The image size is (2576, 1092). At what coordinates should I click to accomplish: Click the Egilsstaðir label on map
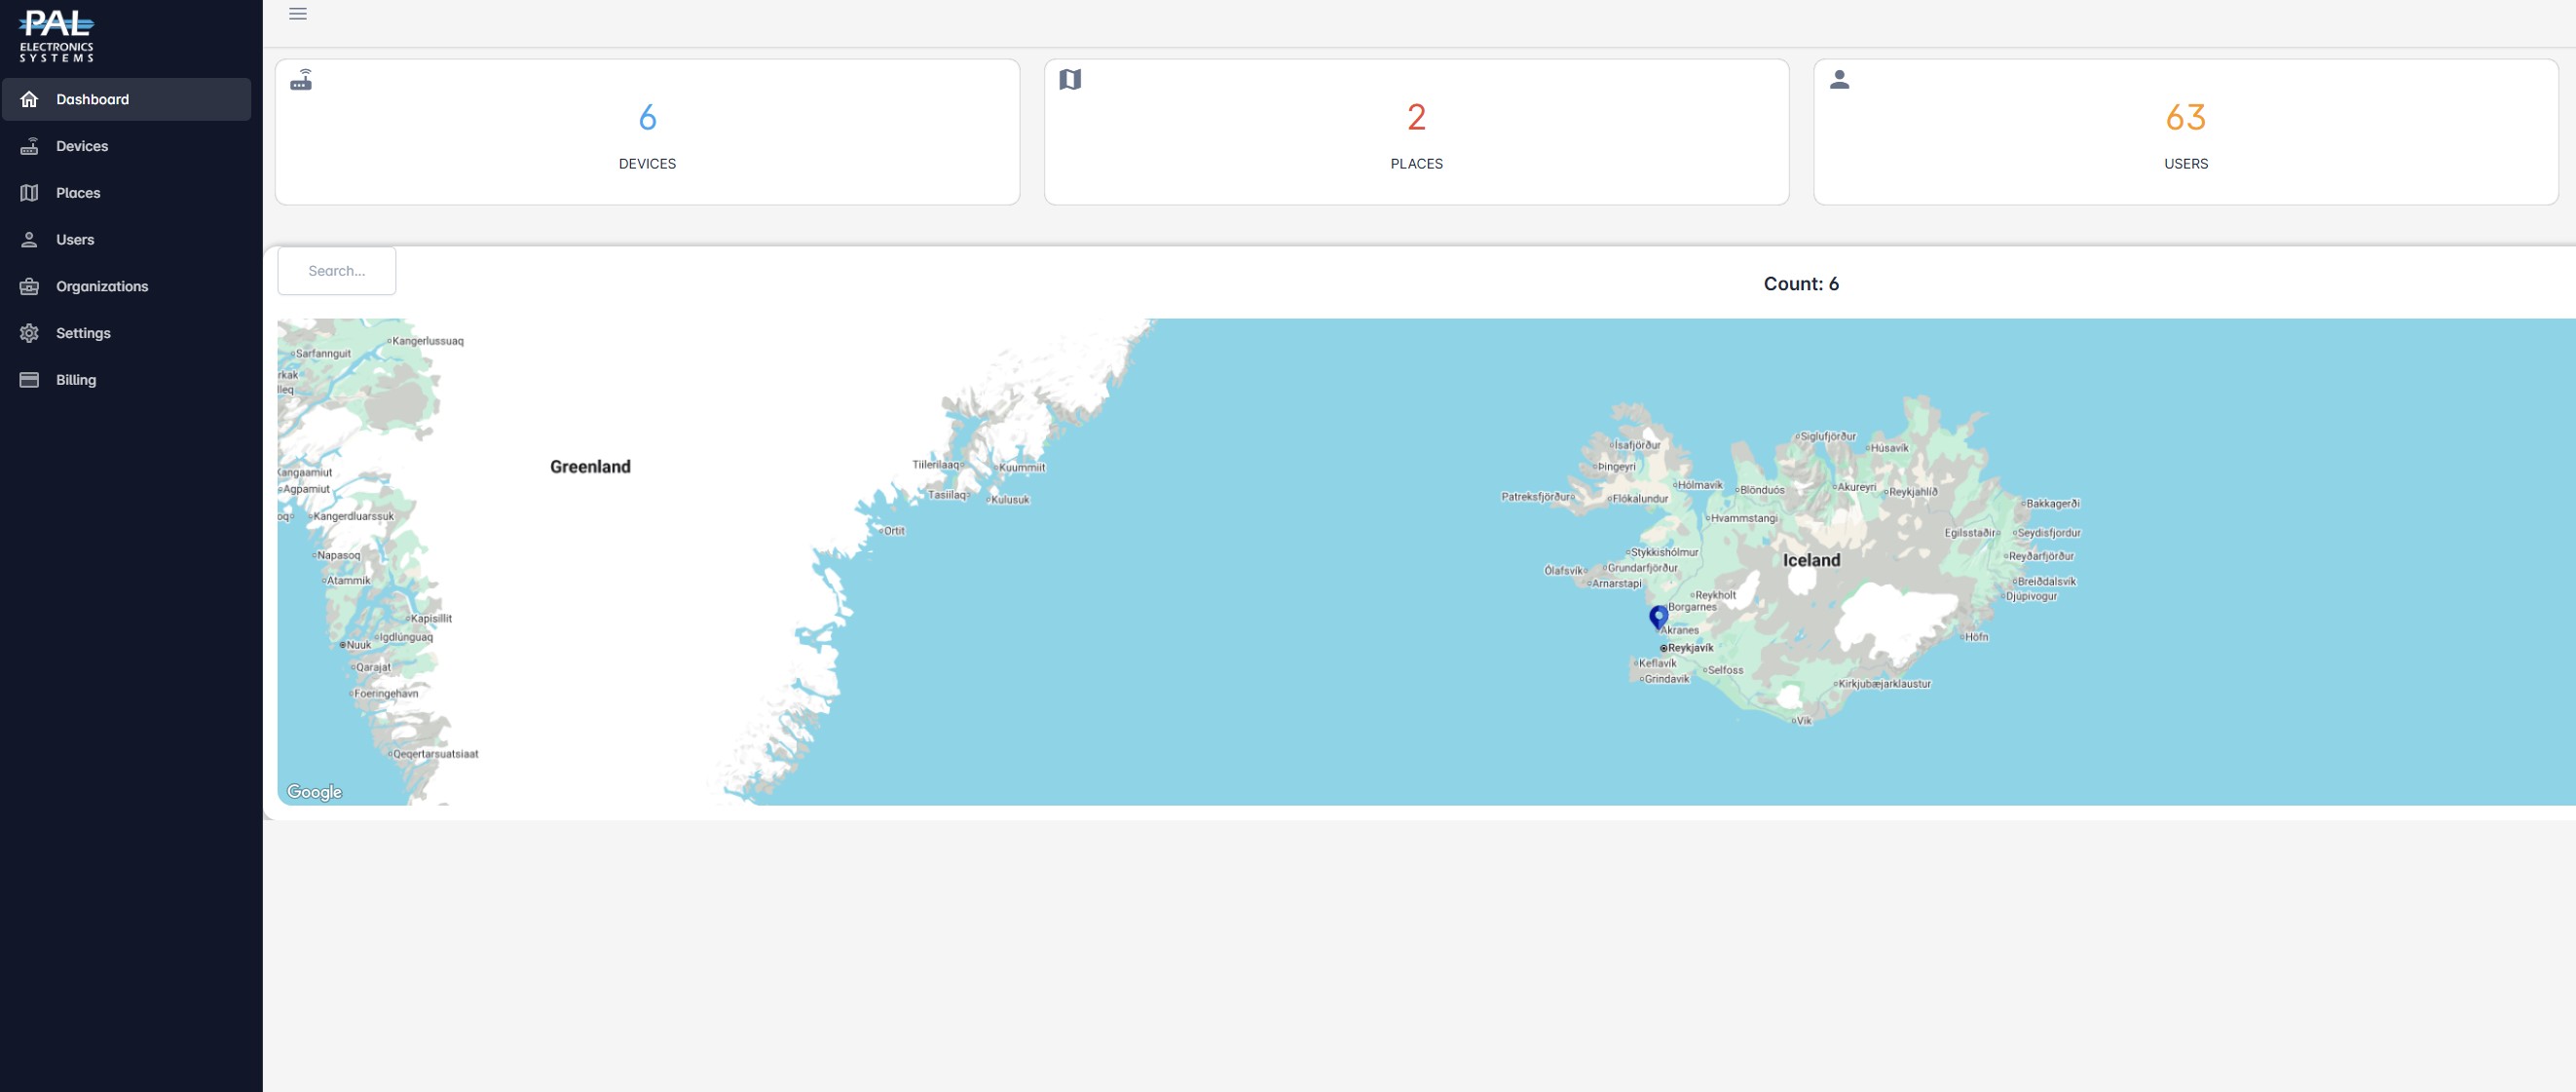tap(1969, 533)
